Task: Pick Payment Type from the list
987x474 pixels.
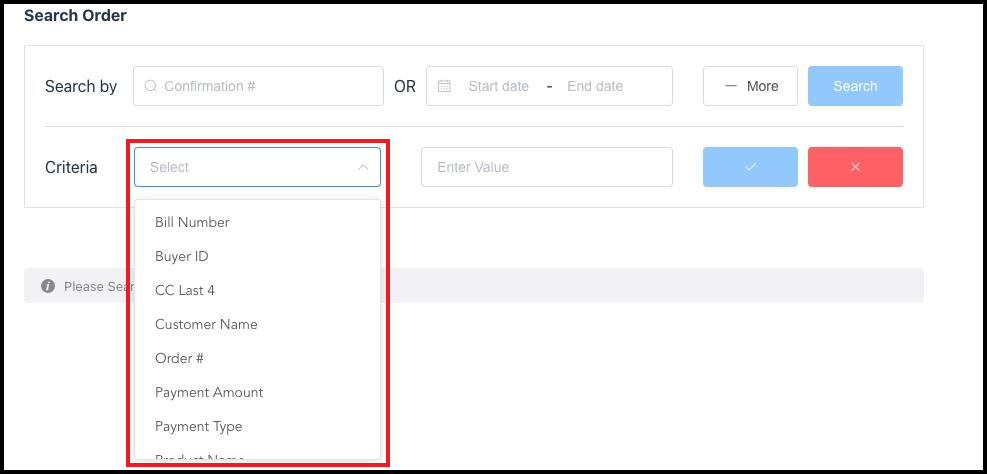Action: pos(199,426)
